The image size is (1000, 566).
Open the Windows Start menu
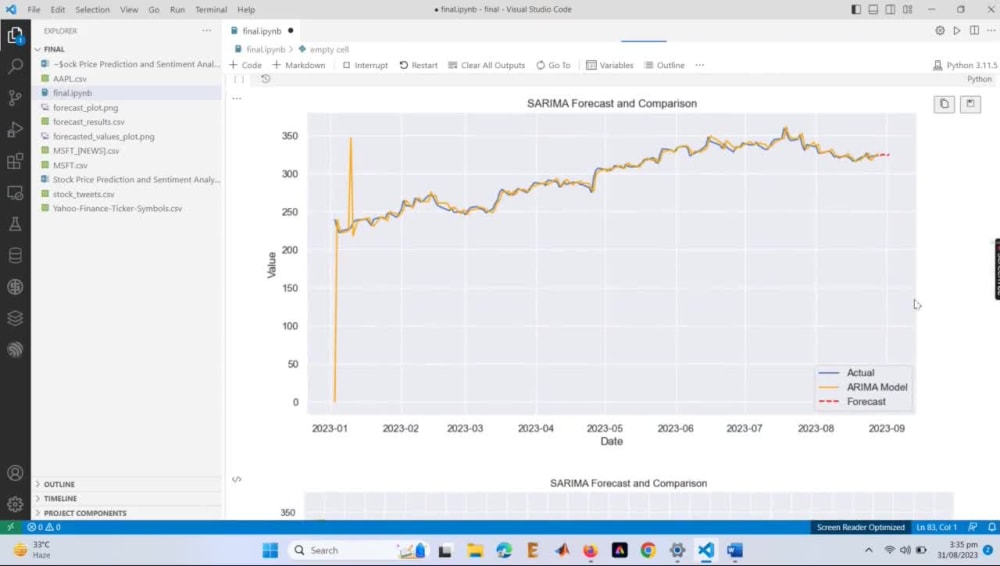(270, 550)
